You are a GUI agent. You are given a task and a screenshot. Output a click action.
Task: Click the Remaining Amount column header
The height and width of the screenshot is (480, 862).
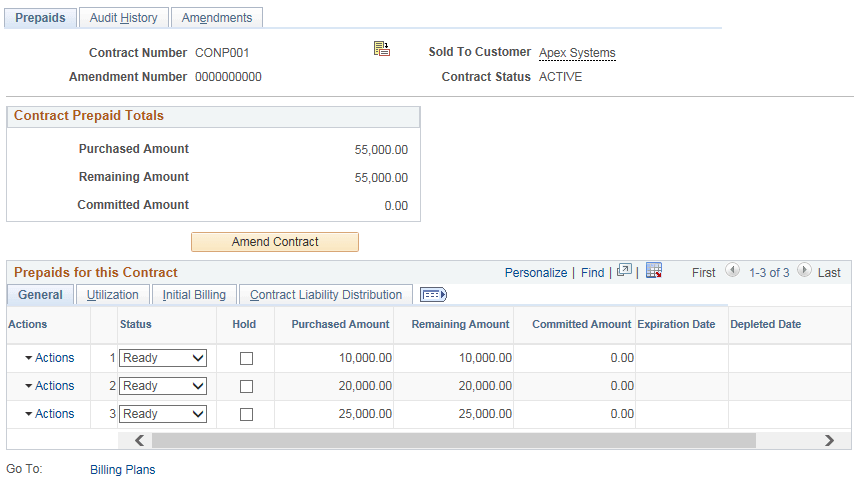tap(461, 324)
